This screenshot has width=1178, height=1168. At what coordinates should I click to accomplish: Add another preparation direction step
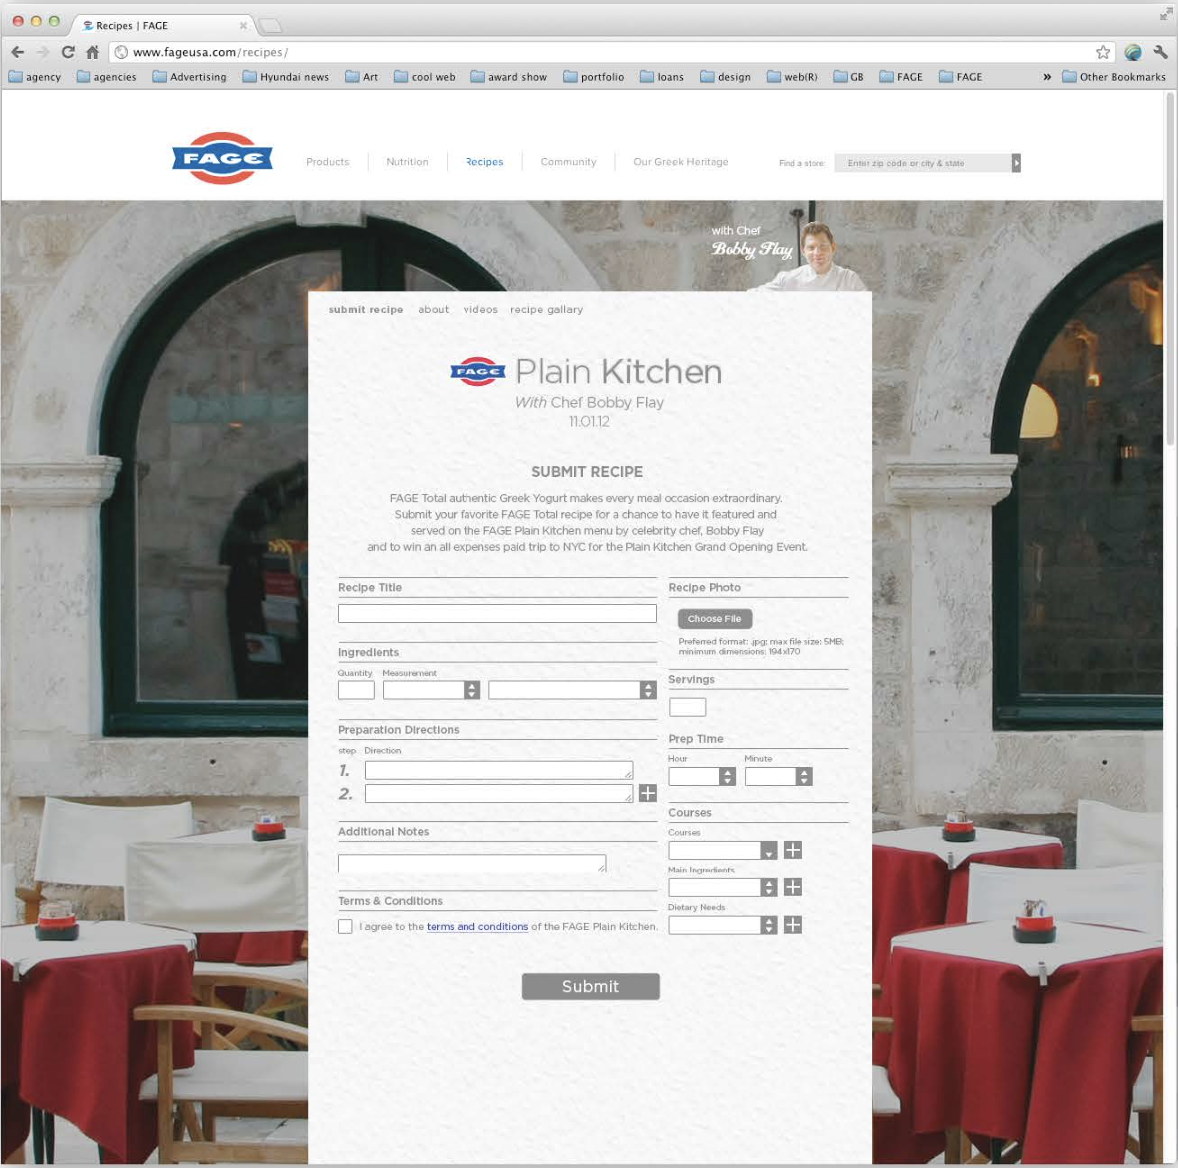[647, 792]
